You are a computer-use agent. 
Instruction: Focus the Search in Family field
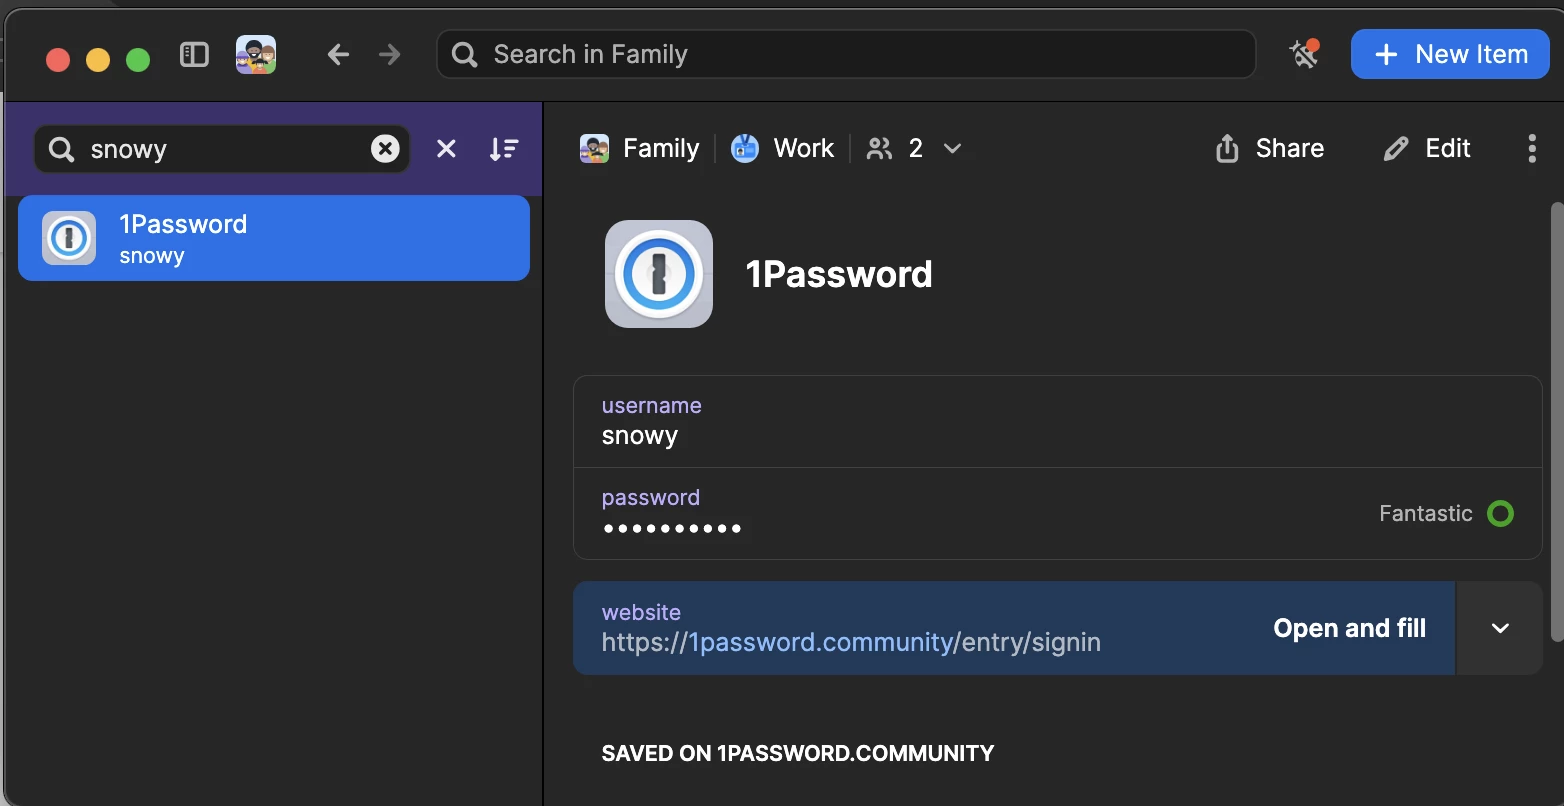click(846, 54)
